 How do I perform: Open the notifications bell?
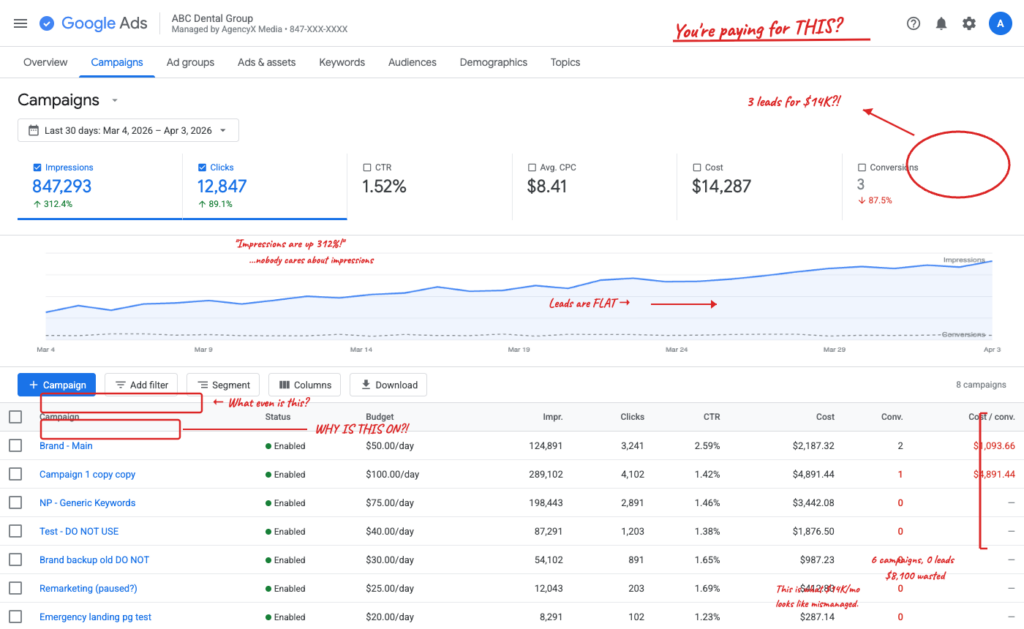941,23
